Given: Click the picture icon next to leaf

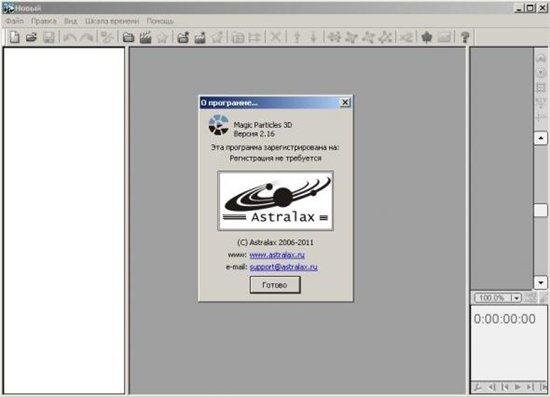Looking at the screenshot, I should tap(444, 37).
